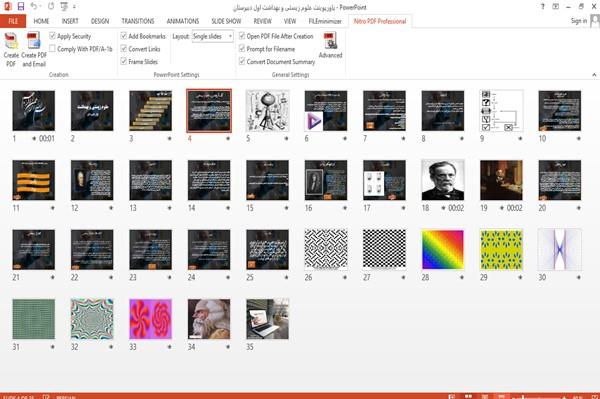The image size is (600, 399).
Task: Click the Sign in link
Action: tap(579, 21)
